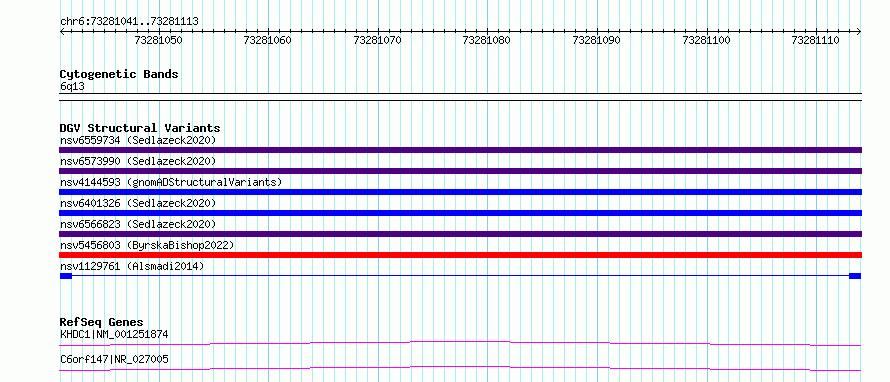Click the nsv4144593 (gnomADStructuralVariants) label

coord(171,182)
